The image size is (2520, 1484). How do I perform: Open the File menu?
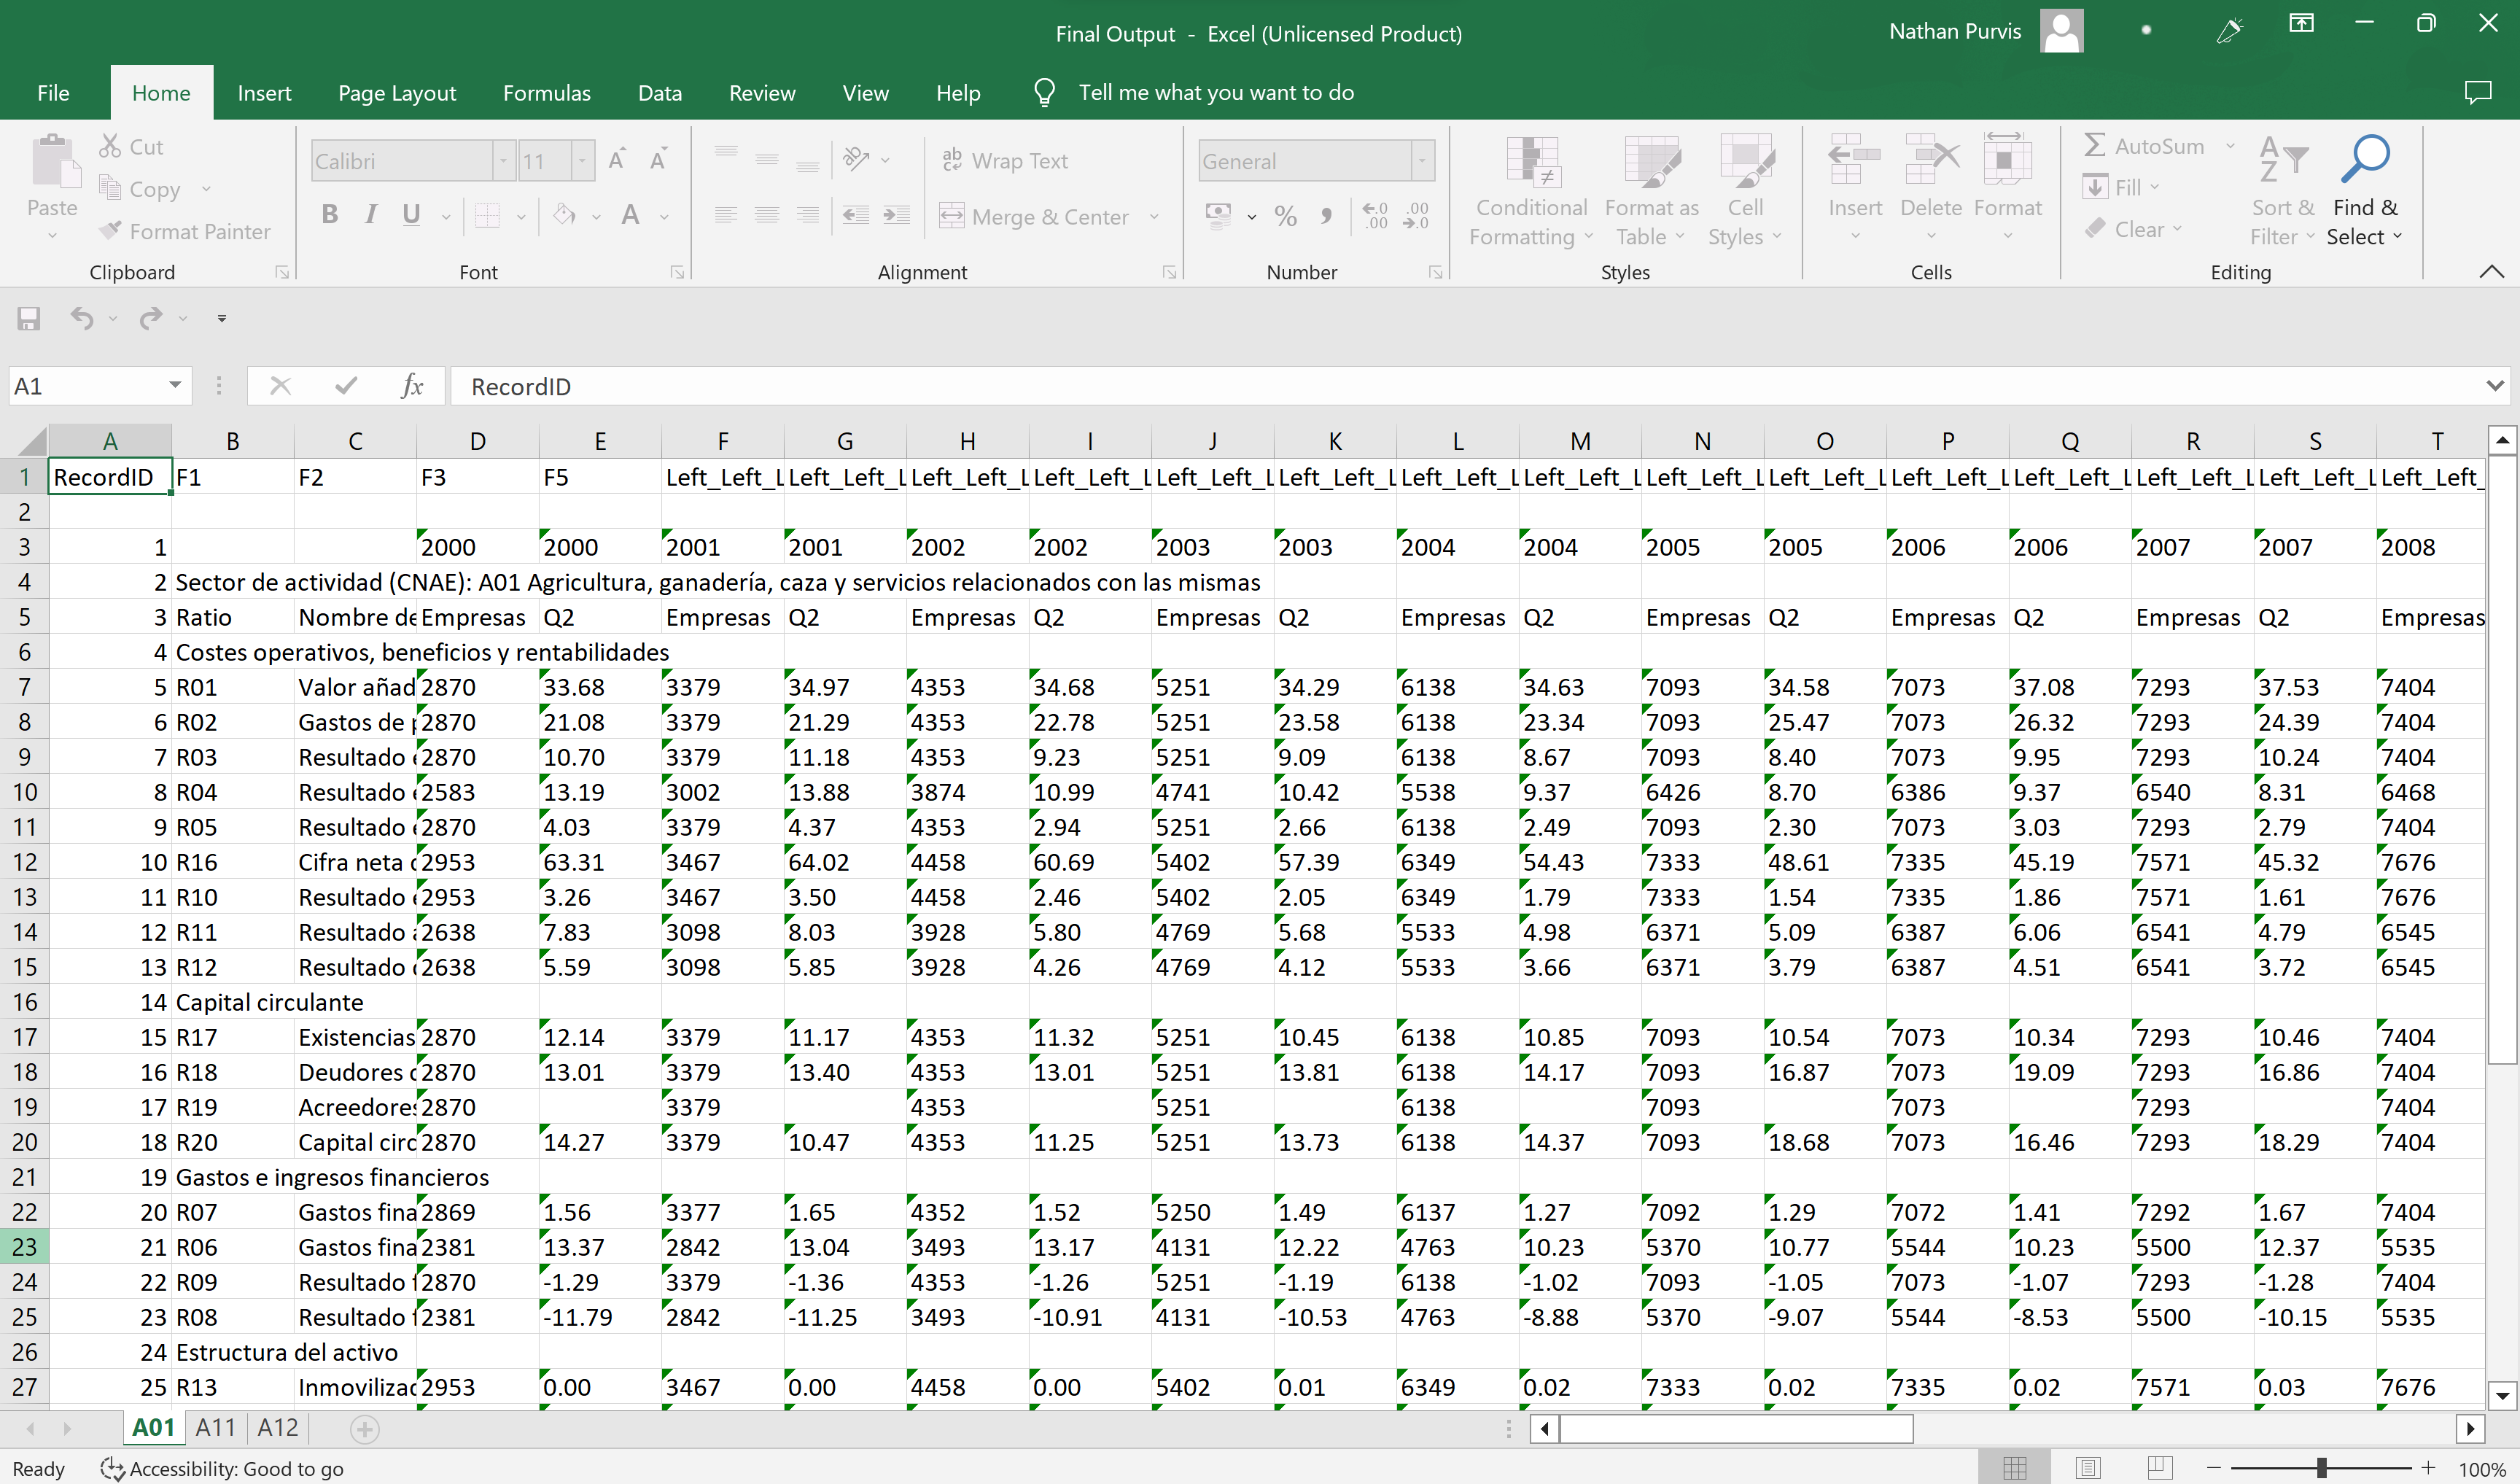53,92
